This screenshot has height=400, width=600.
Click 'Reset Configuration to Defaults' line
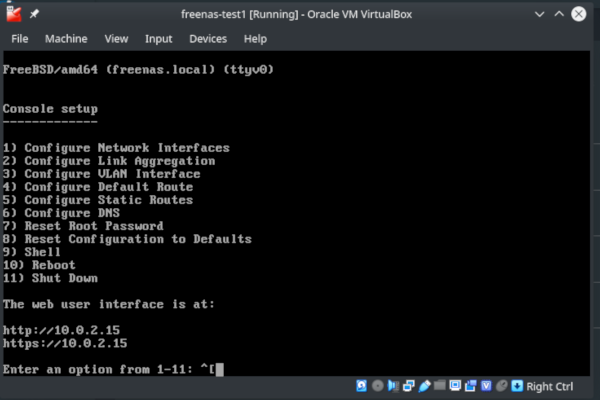click(127, 239)
